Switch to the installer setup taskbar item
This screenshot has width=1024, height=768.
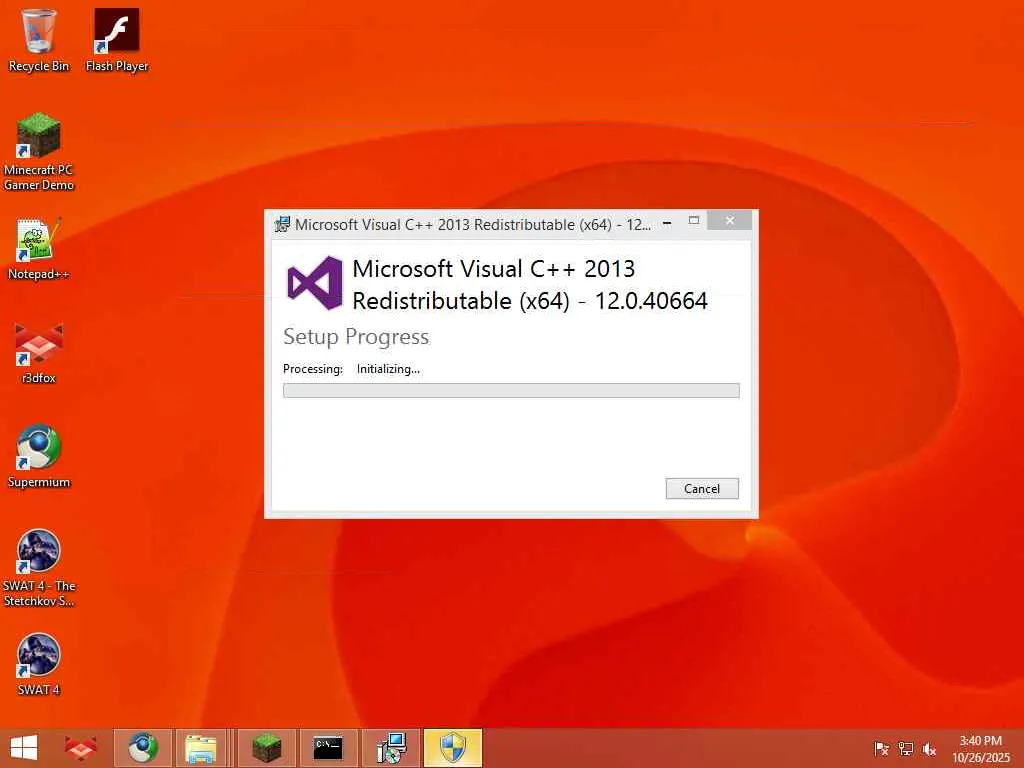click(x=391, y=748)
